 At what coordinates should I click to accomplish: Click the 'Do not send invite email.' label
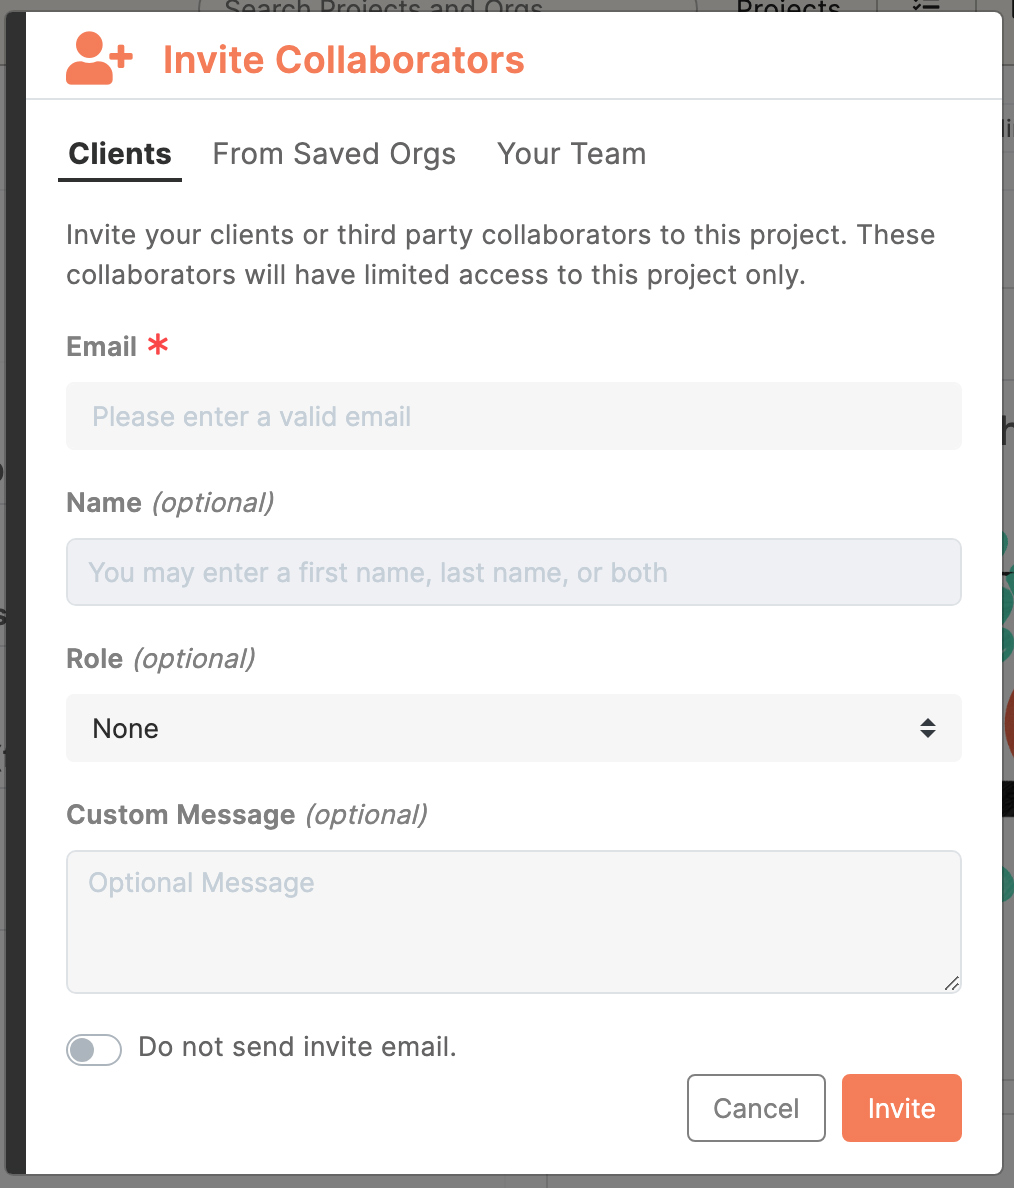click(x=297, y=1047)
